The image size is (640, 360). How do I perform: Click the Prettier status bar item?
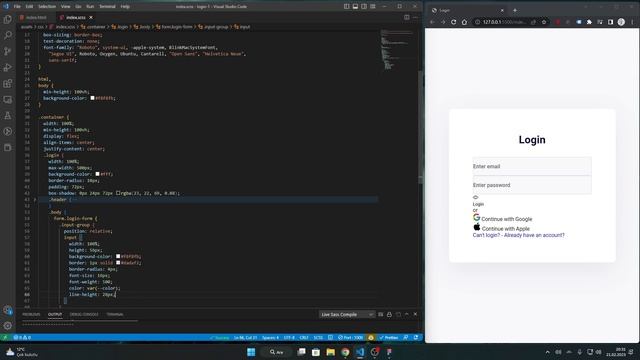click(389, 338)
